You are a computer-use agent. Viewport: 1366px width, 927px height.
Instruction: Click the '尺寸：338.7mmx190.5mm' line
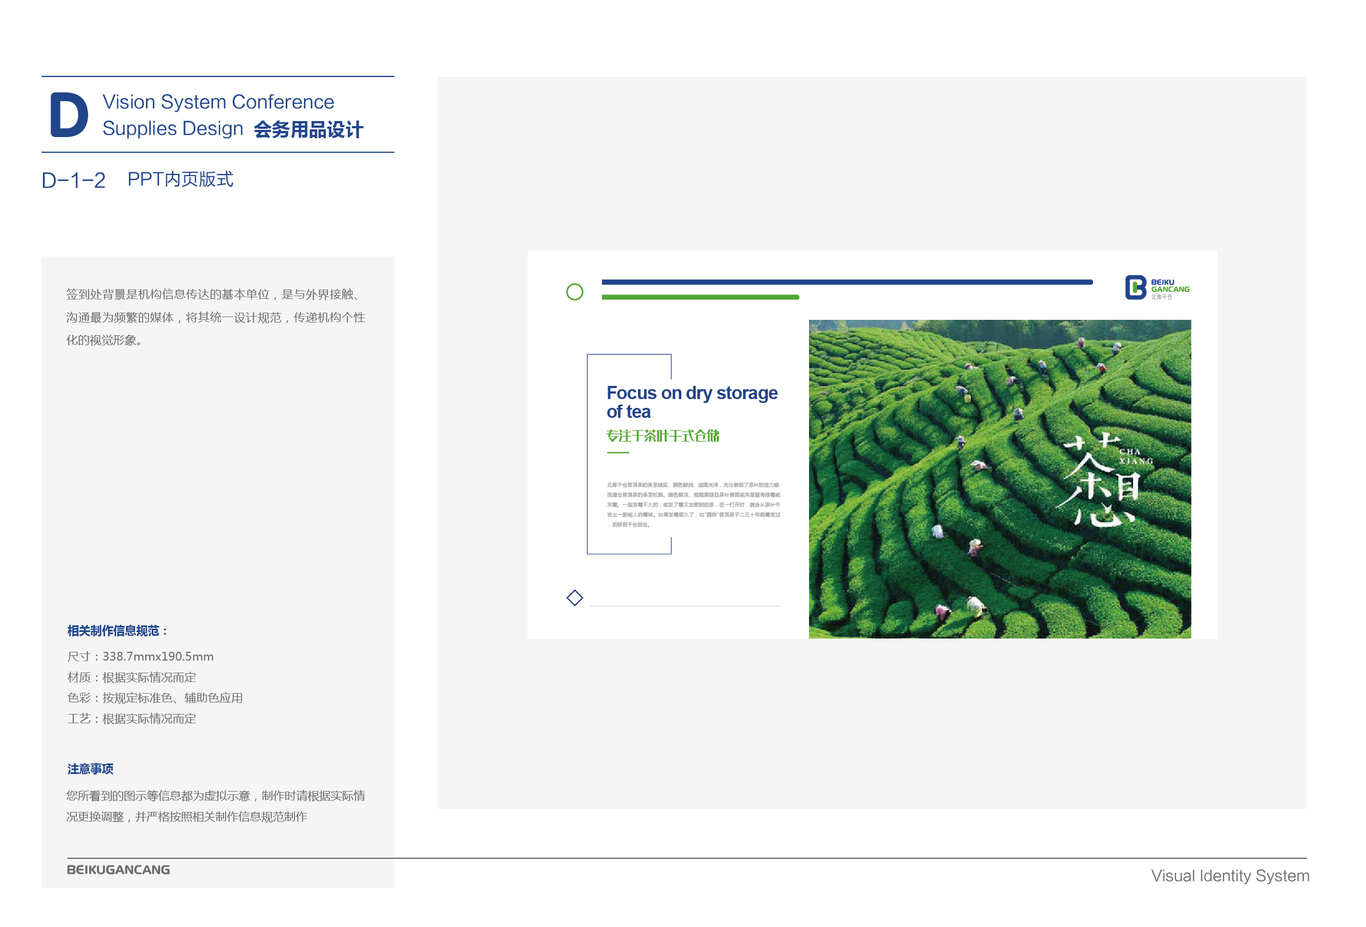tap(140, 657)
